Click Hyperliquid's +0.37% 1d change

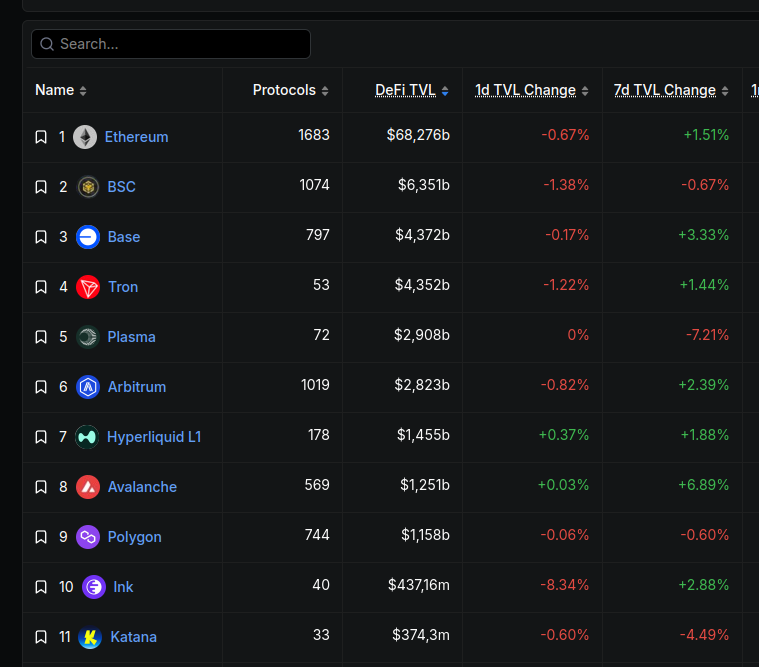[x=564, y=435]
